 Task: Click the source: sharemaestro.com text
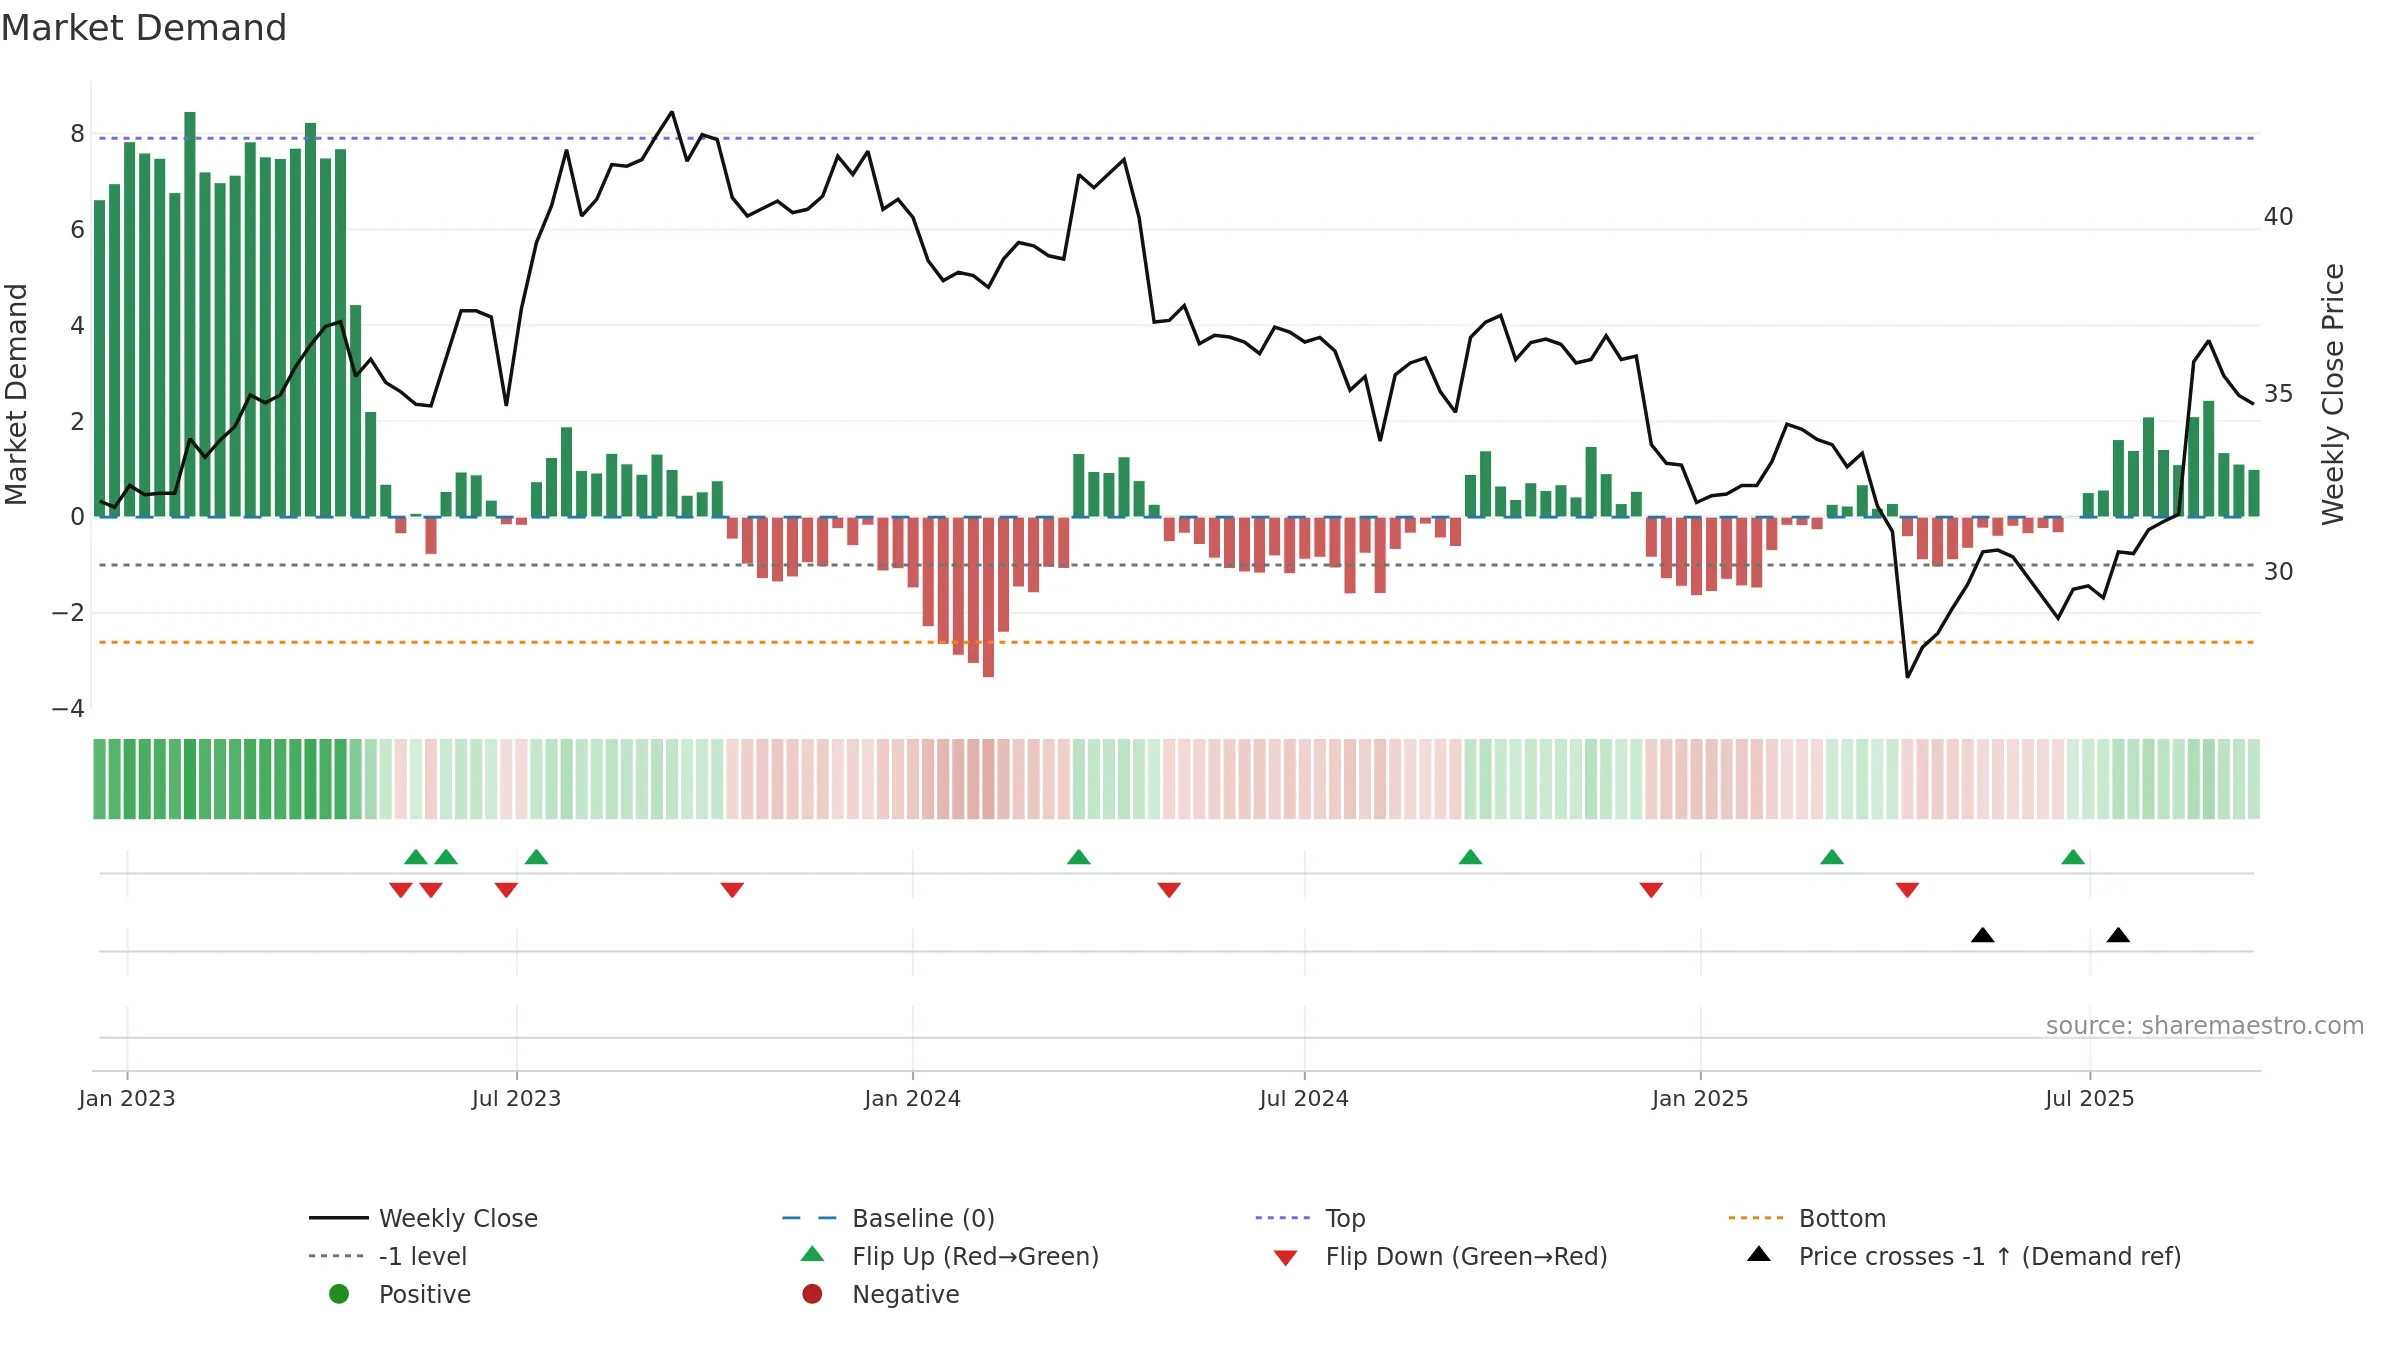click(2205, 1026)
